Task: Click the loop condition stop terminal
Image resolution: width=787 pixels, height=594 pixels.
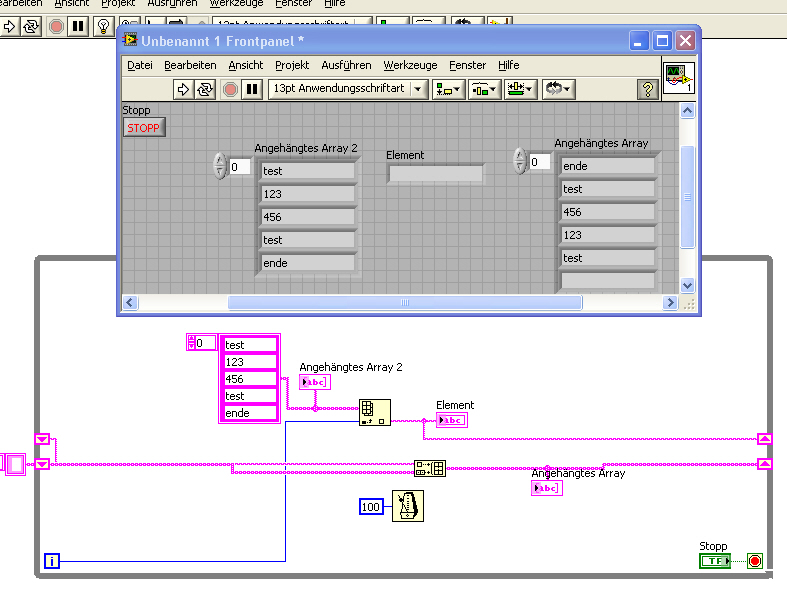Action: tap(754, 561)
